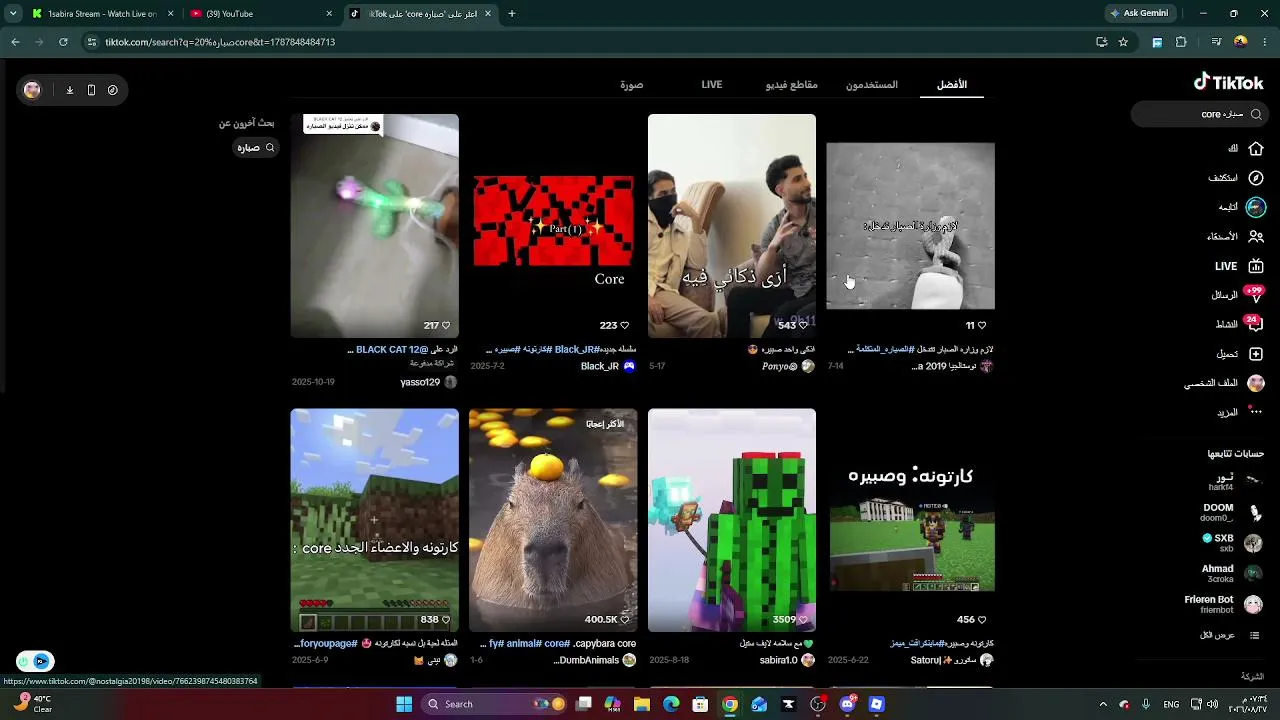Viewport: 1280px width, 720px height.
Task: Open File Explorer from taskbar
Action: click(x=642, y=704)
